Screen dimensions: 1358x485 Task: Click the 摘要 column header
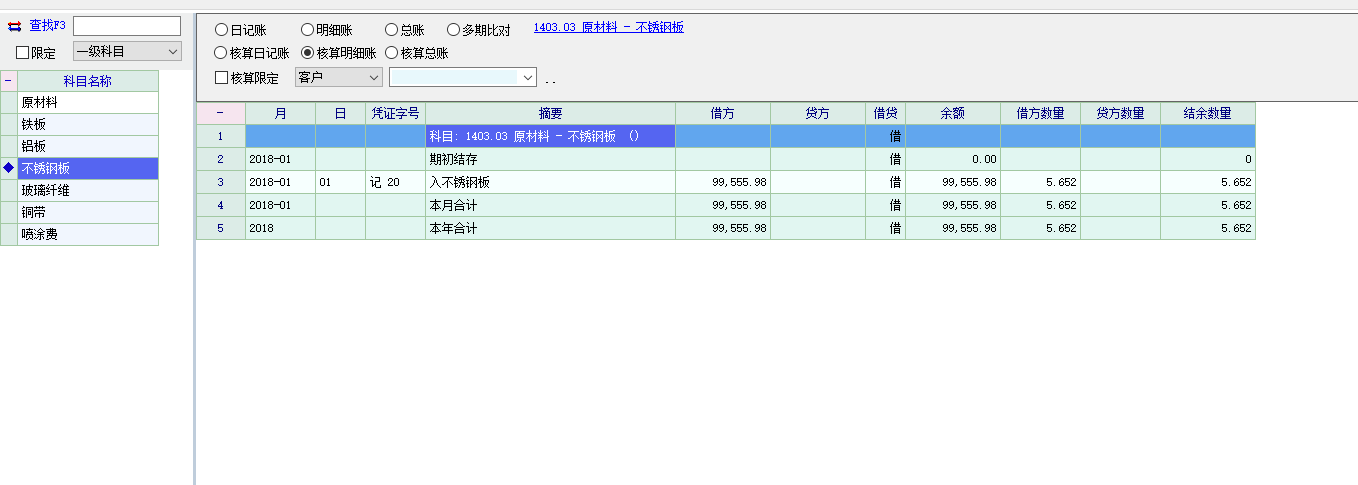550,114
